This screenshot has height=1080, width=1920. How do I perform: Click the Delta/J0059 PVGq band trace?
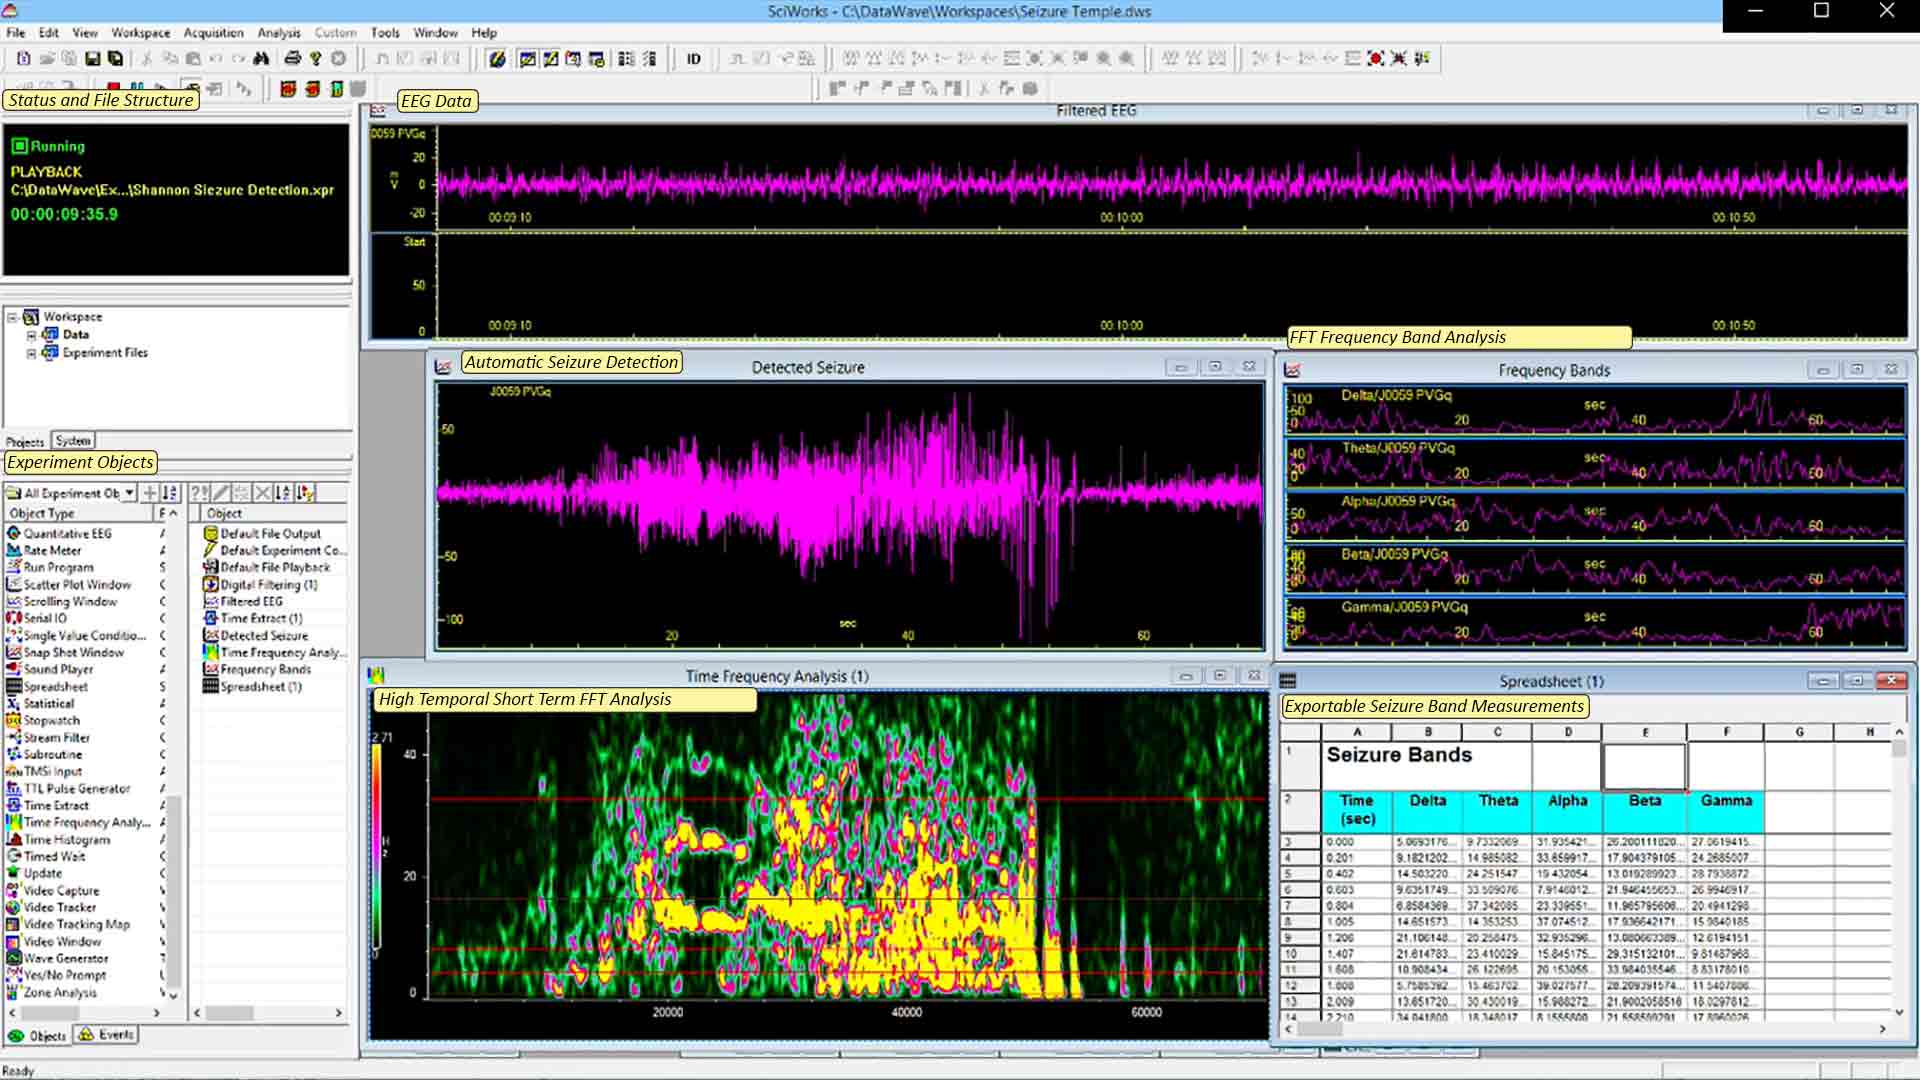click(x=1594, y=409)
